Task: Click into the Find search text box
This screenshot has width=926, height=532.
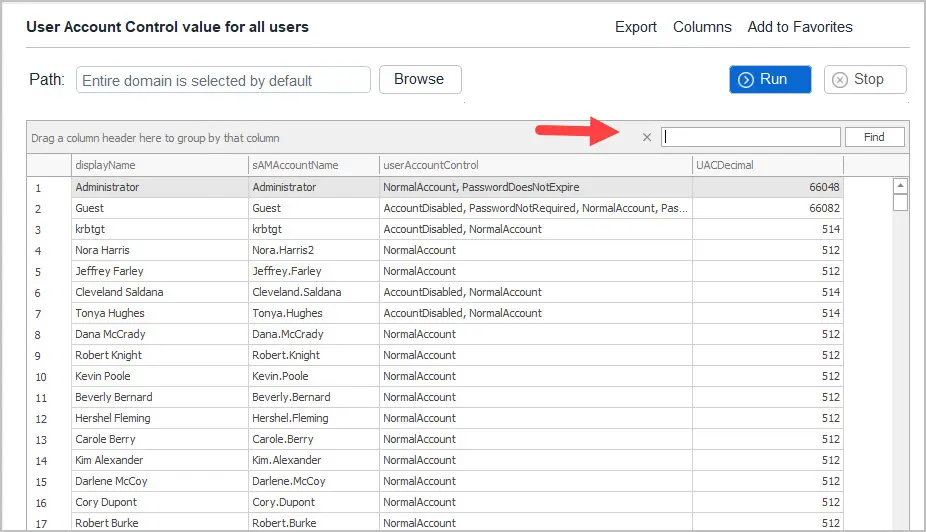Action: pyautogui.click(x=751, y=137)
